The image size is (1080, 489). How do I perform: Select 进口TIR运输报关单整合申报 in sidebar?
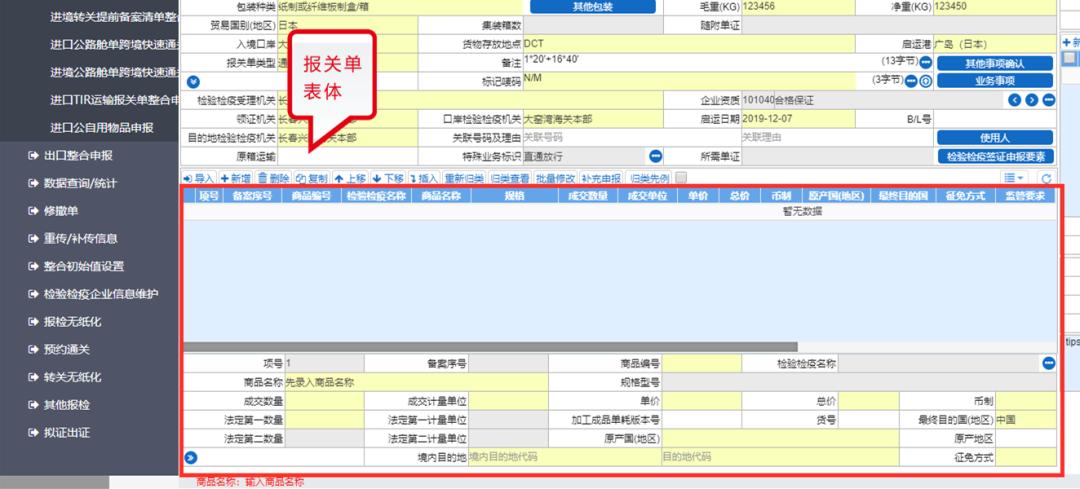click(114, 100)
